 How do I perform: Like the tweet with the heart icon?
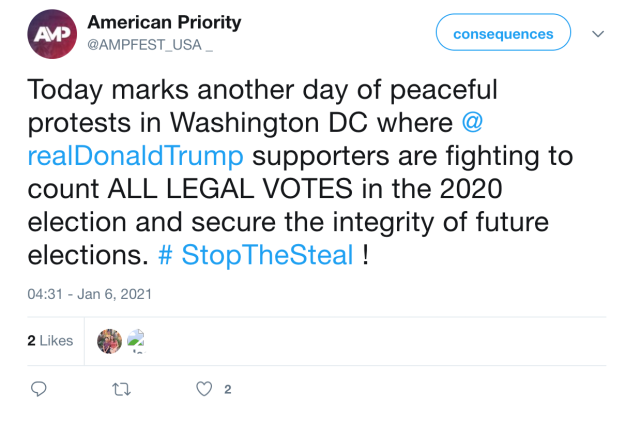point(204,389)
